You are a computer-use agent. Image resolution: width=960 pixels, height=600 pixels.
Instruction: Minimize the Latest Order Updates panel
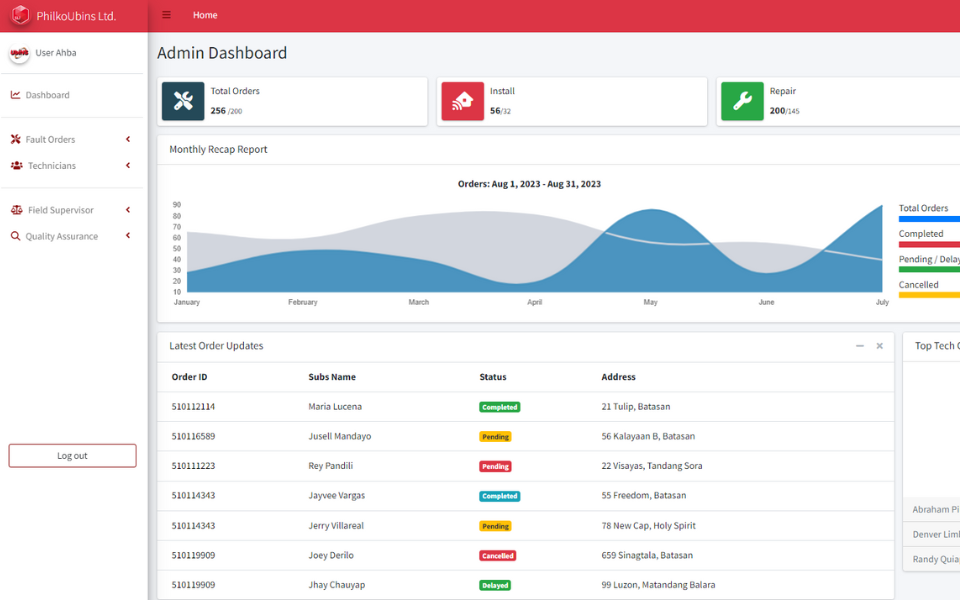tap(860, 346)
